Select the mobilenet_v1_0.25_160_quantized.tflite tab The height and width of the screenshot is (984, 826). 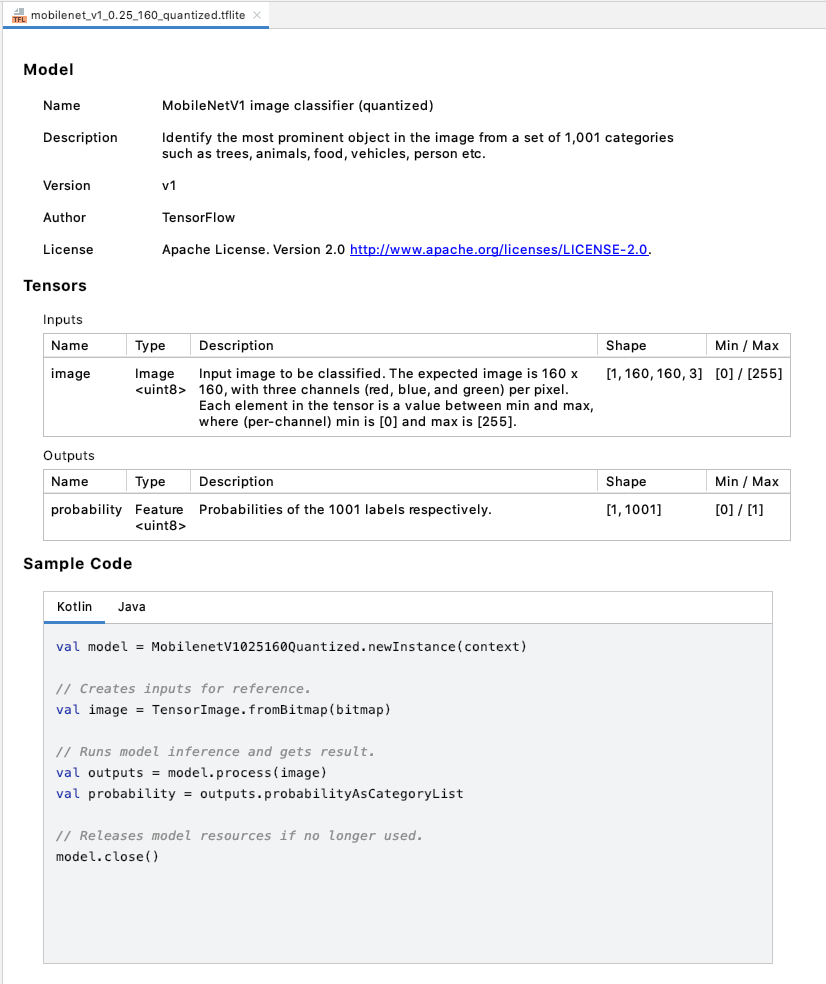(138, 16)
